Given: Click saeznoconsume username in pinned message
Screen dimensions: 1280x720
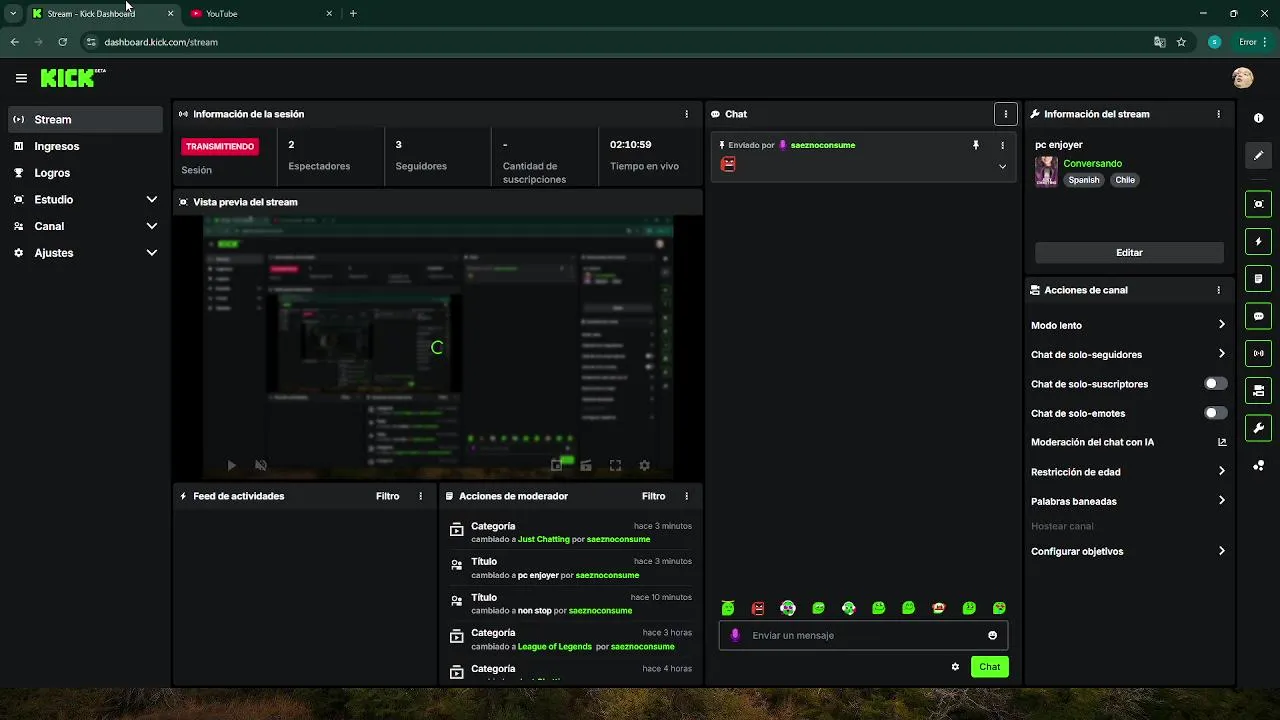Looking at the screenshot, I should coord(822,145).
